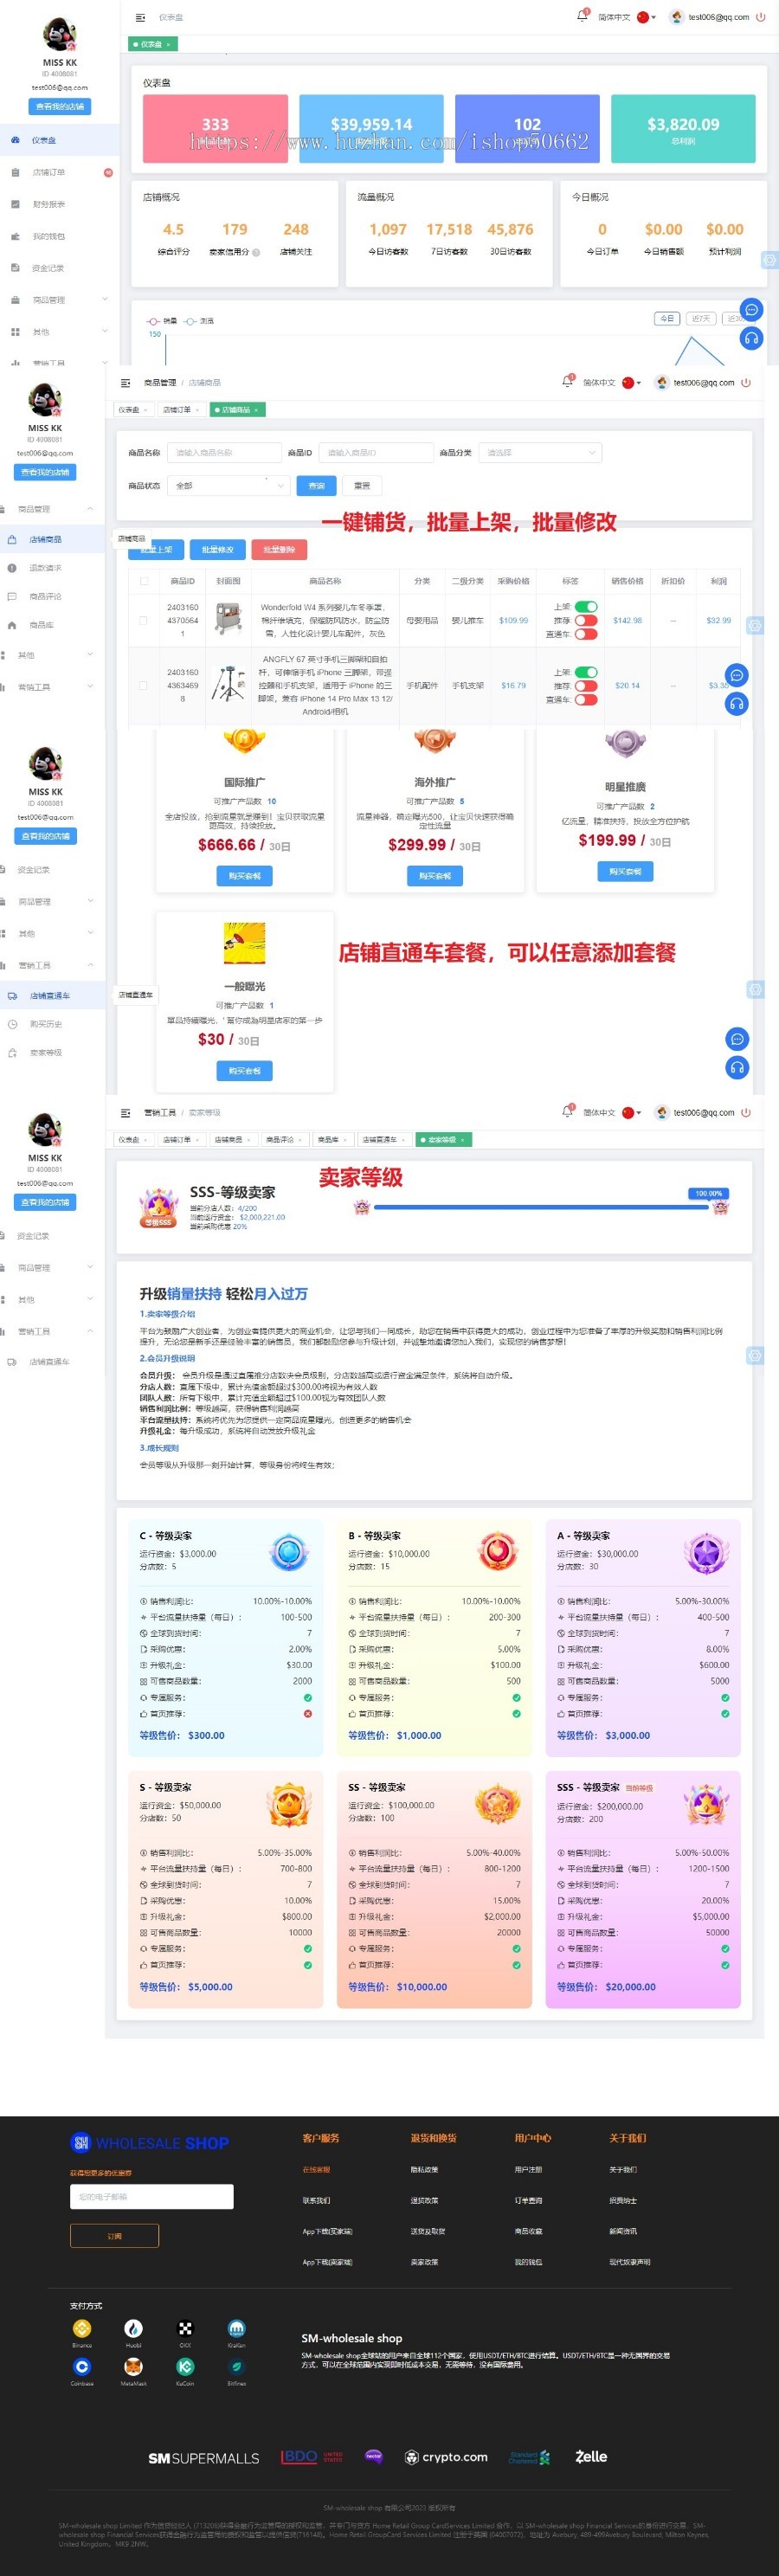Click the MetaMask fox icon in footer
This screenshot has width=779, height=2576.
click(133, 2366)
